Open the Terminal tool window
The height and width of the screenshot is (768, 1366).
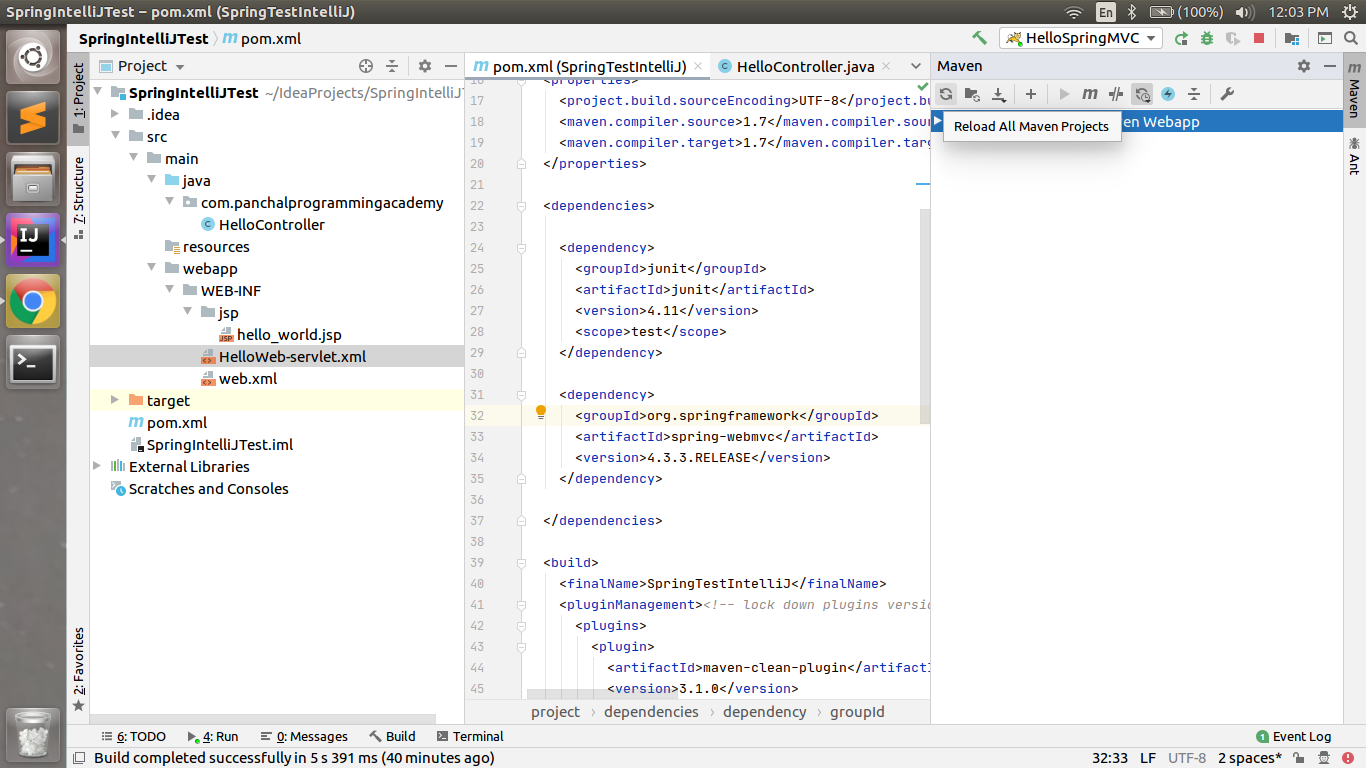[469, 736]
